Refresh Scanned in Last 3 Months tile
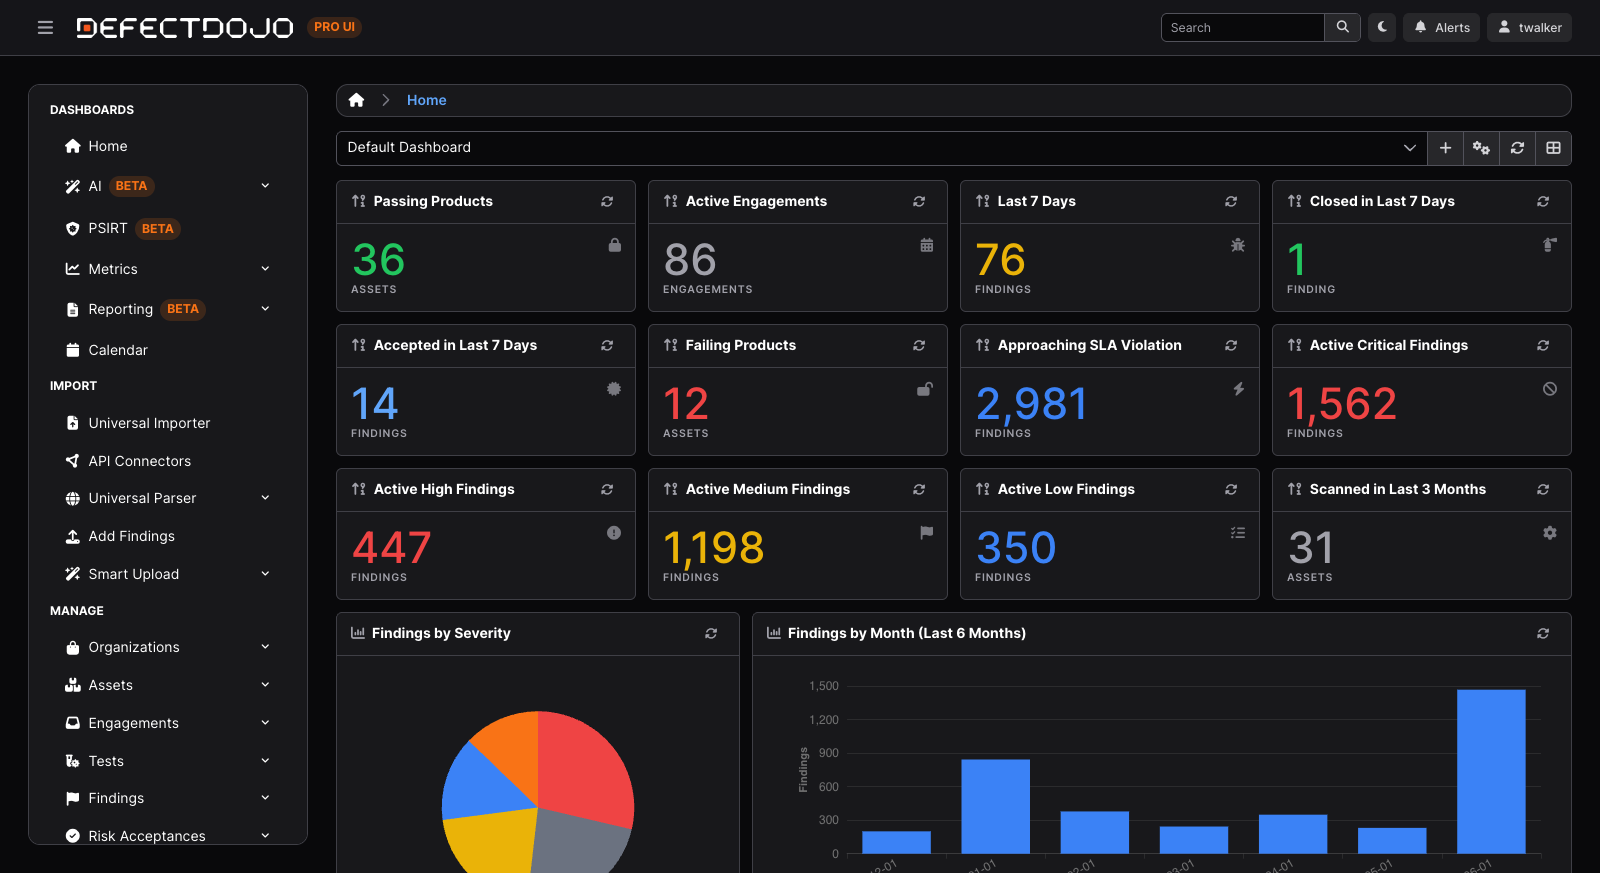This screenshot has width=1600, height=873. coord(1543,490)
